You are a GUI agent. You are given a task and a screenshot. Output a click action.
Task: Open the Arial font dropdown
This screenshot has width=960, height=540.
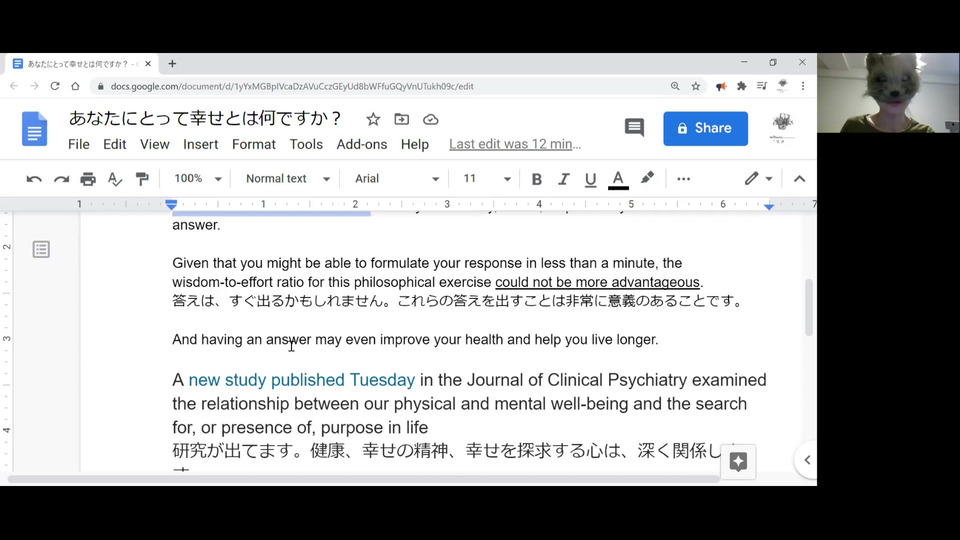pos(397,179)
